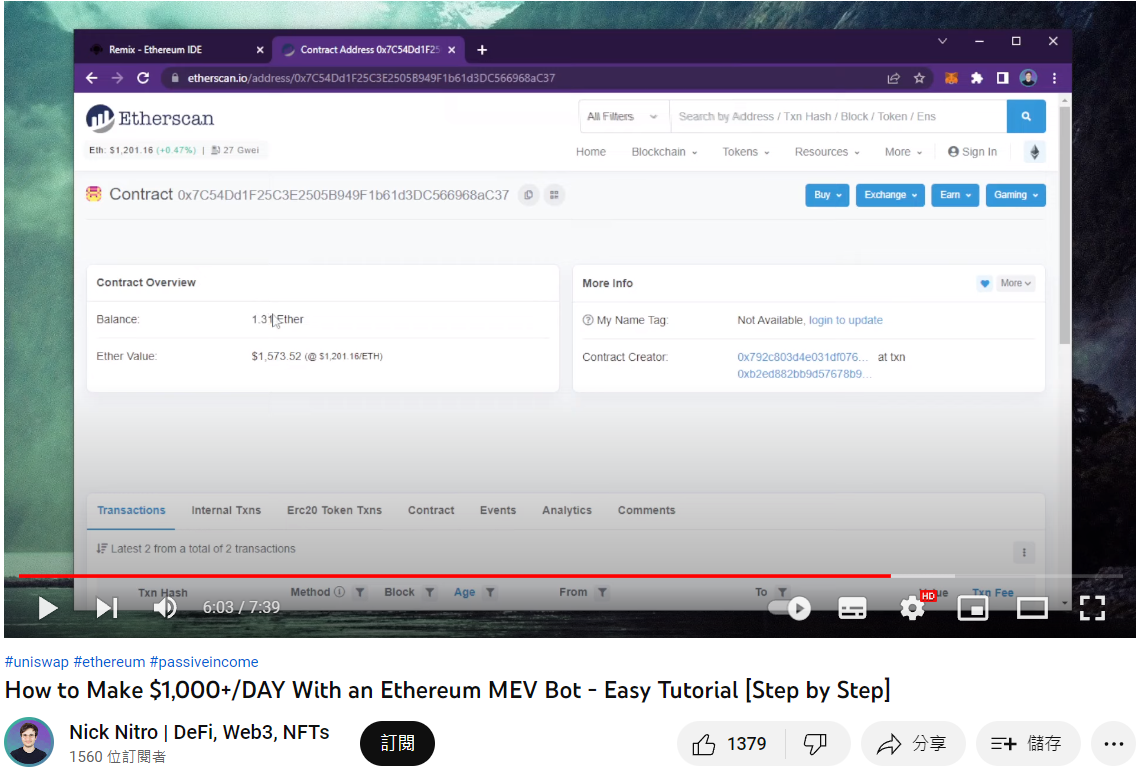The width and height of the screenshot is (1141, 776).
Task: Subscribe with the 訂閱 button
Action: (397, 743)
